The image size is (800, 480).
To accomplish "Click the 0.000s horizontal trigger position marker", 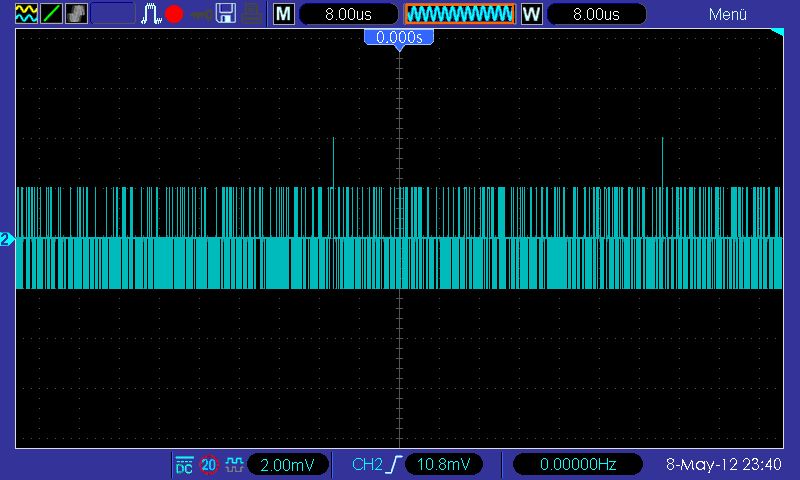I will coord(399,39).
